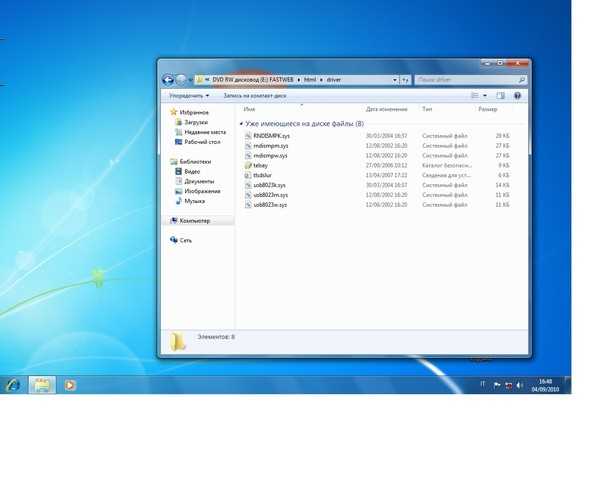Expand the arrow after the html breadcrumb
This screenshot has height=480, width=600.
click(x=321, y=80)
